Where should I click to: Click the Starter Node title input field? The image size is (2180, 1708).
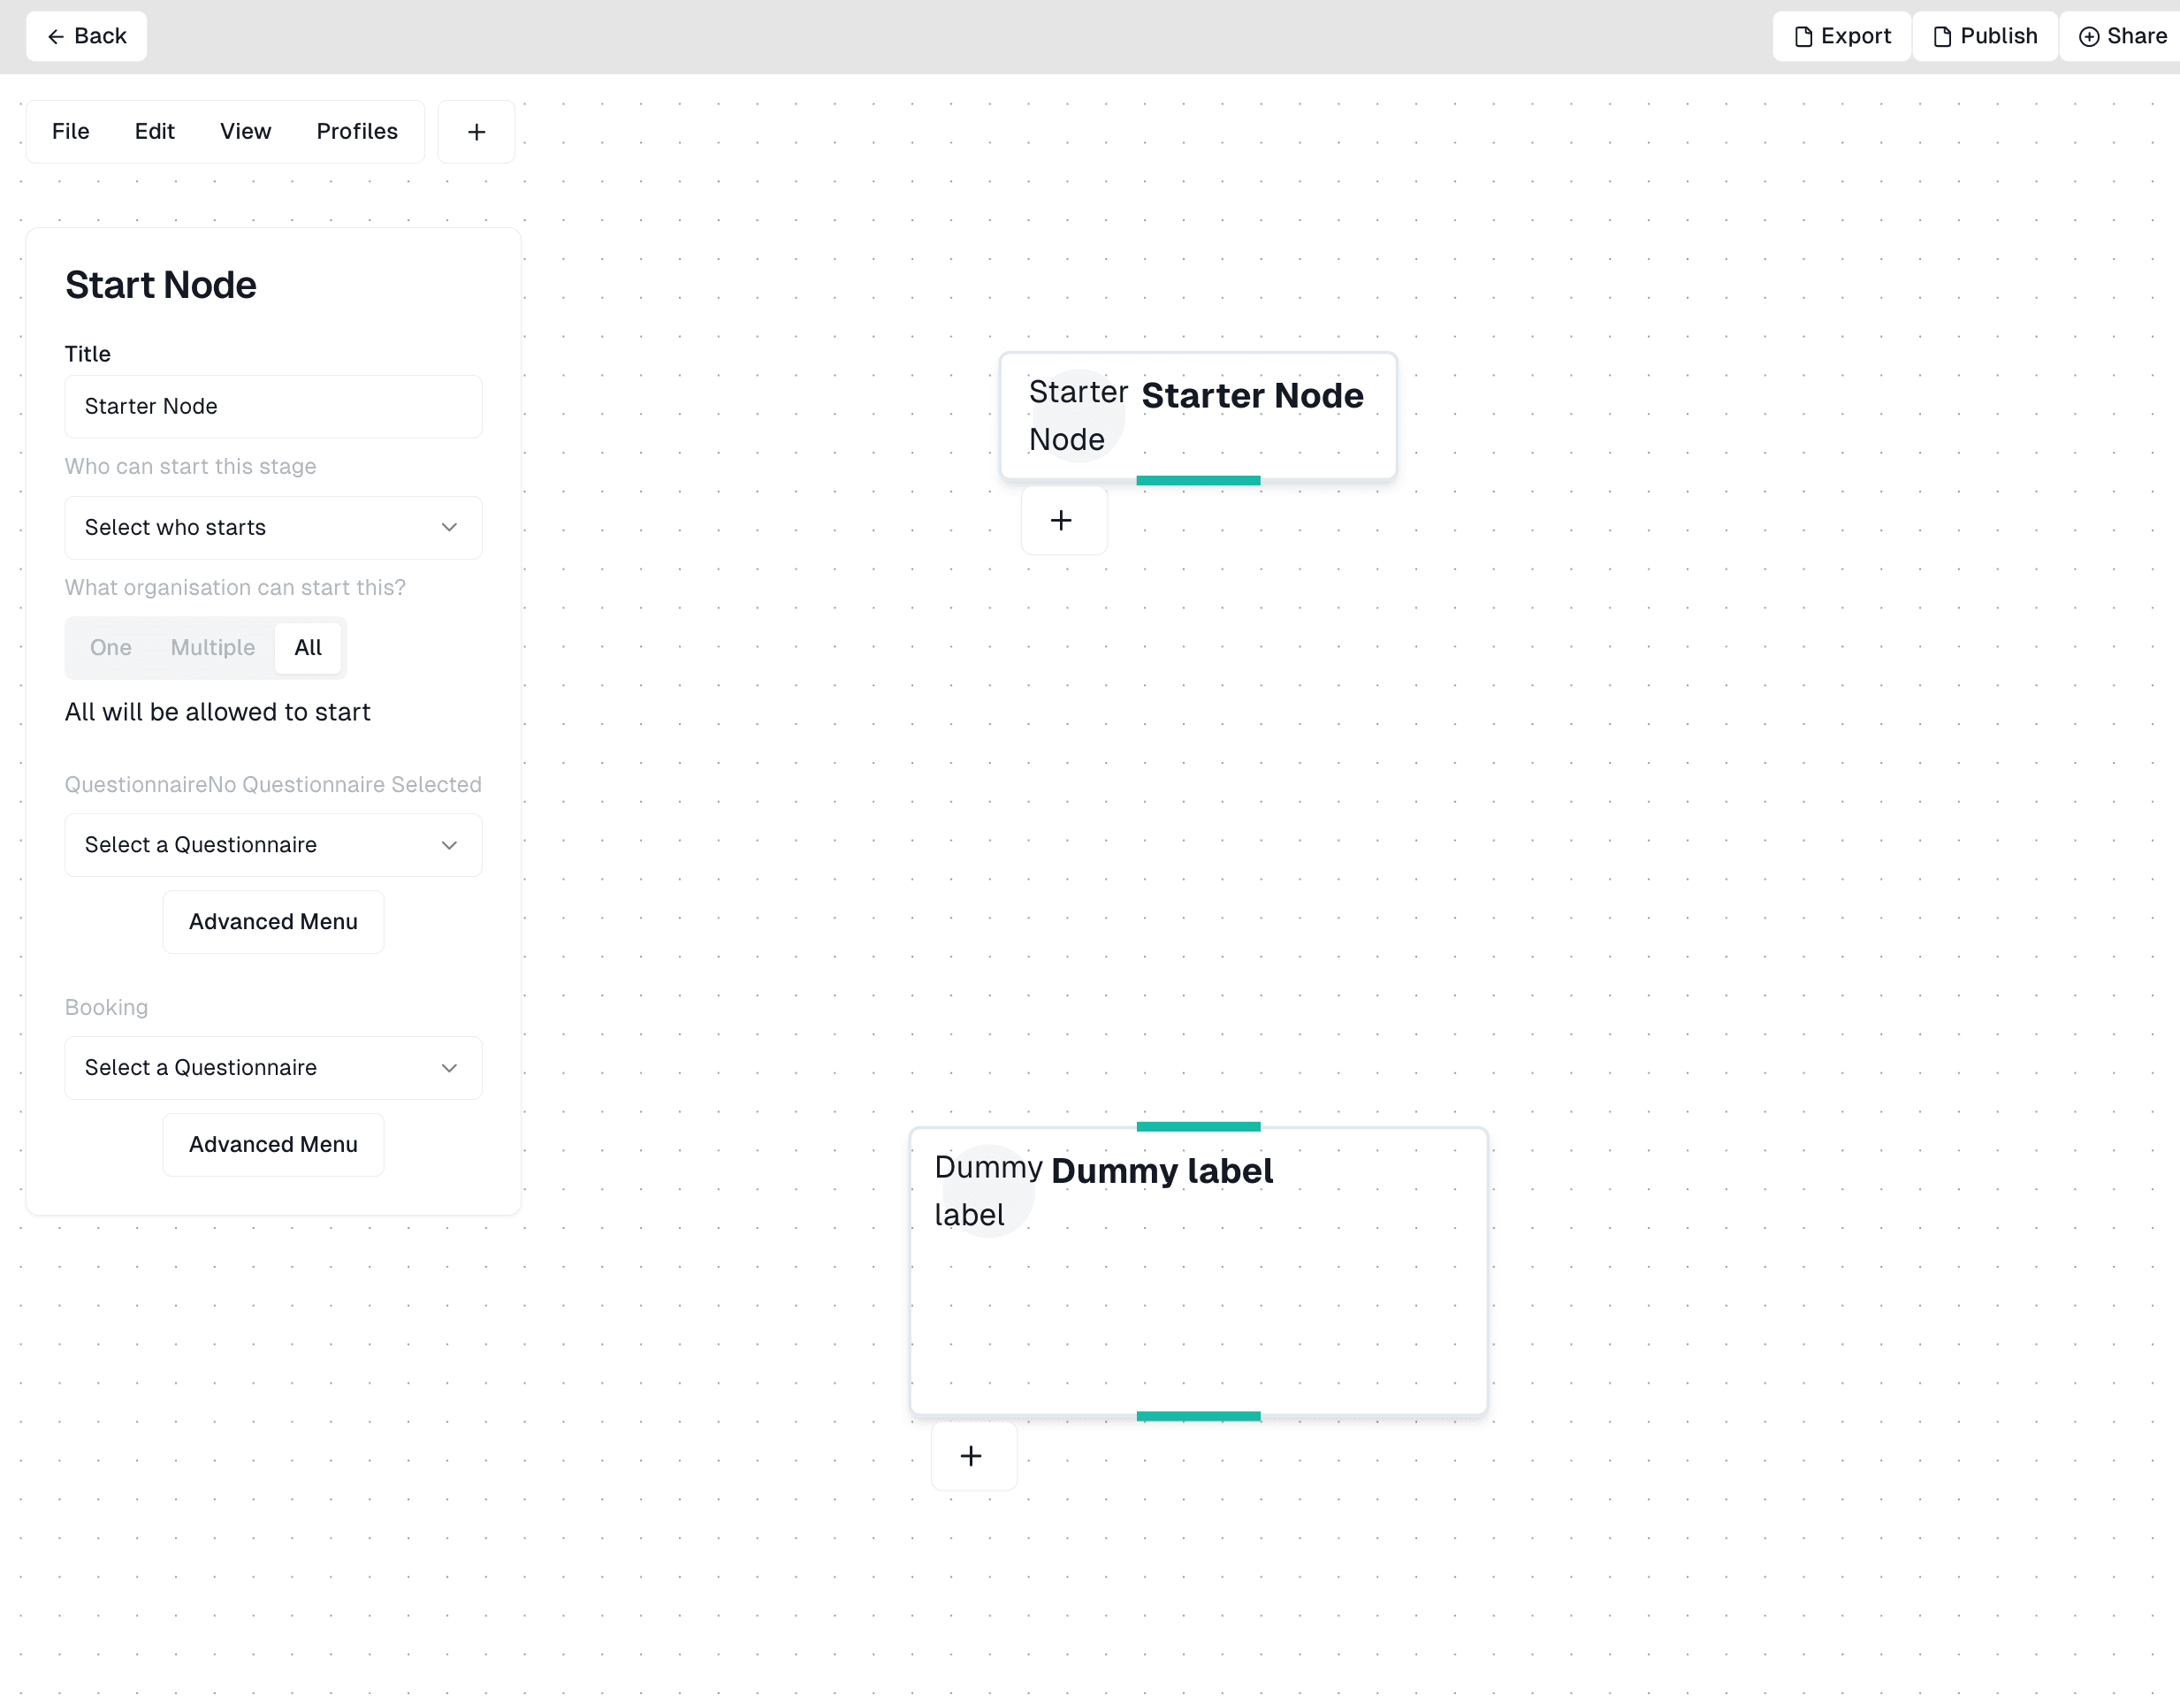pos(272,405)
